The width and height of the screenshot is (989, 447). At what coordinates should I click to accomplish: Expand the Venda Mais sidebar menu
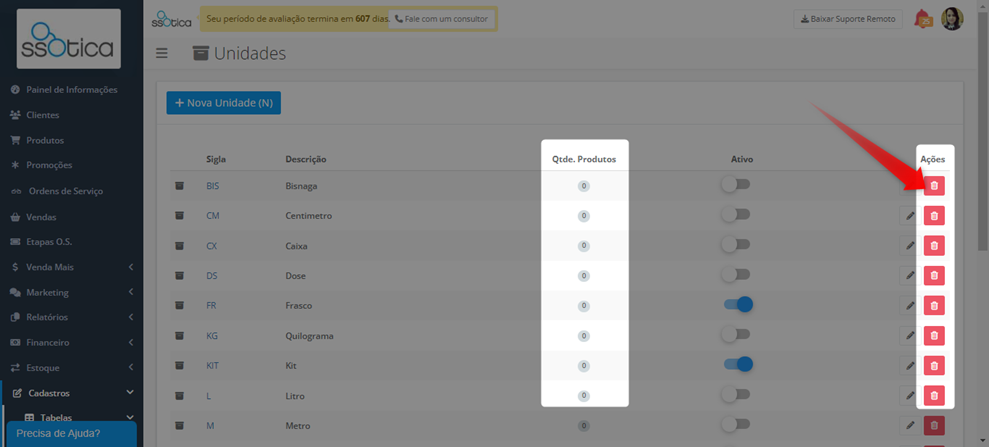(x=72, y=267)
